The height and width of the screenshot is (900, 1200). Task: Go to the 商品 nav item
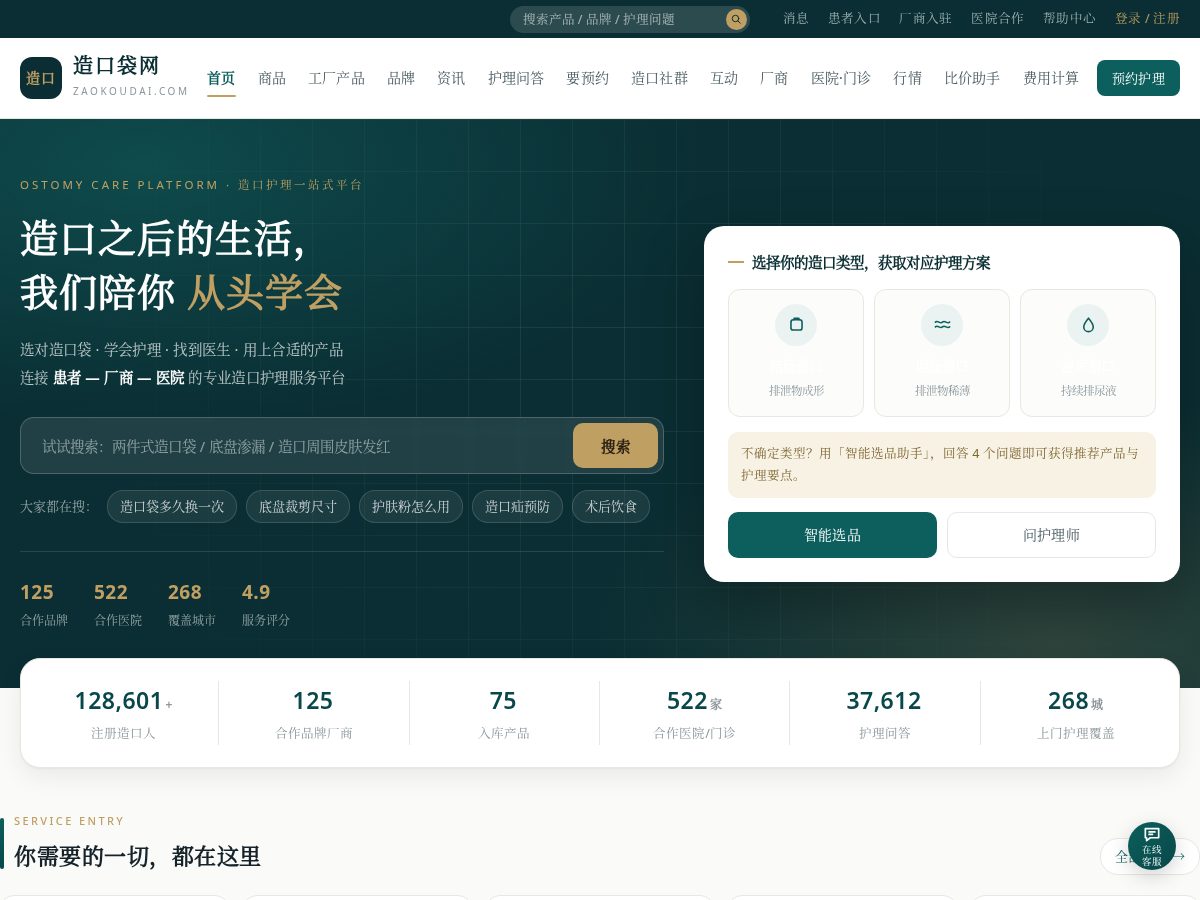click(x=272, y=78)
